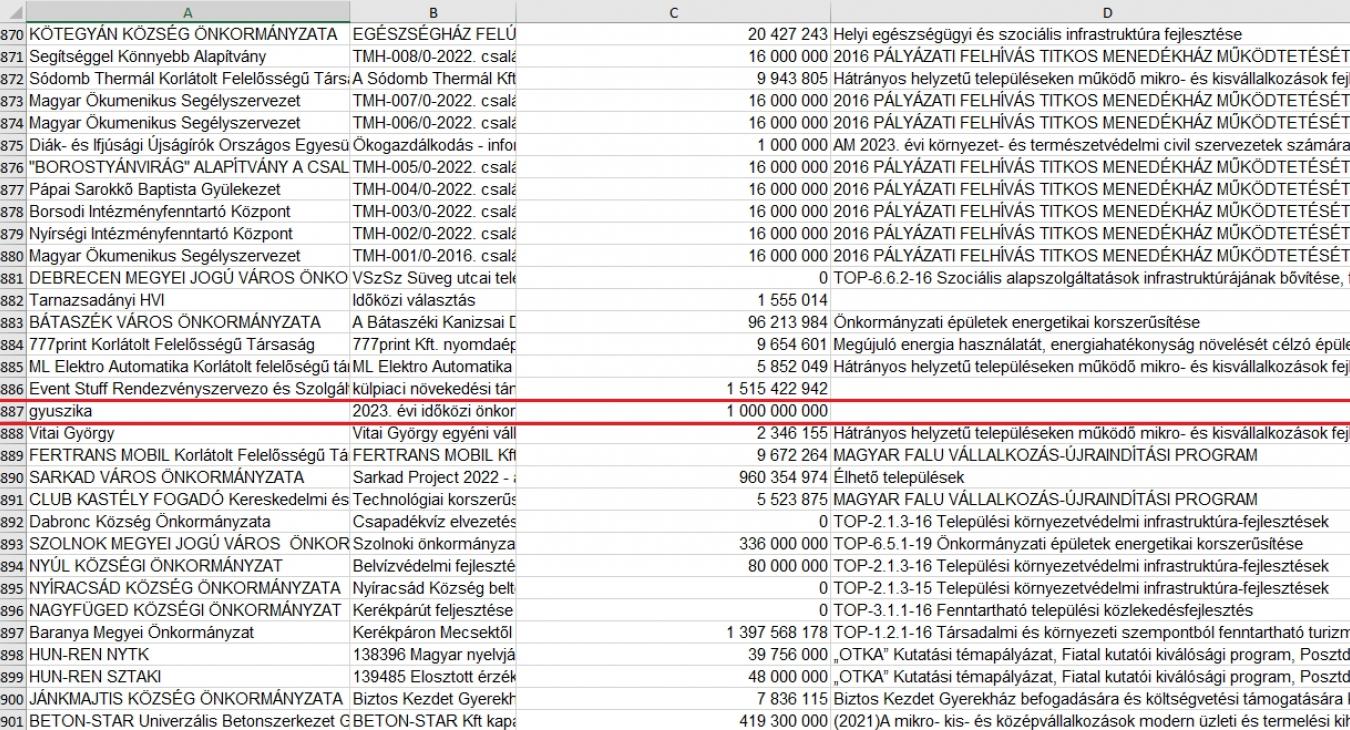Select amount 1 515 422 942
Image resolution: width=1350 pixels, height=730 pixels.
coord(673,389)
